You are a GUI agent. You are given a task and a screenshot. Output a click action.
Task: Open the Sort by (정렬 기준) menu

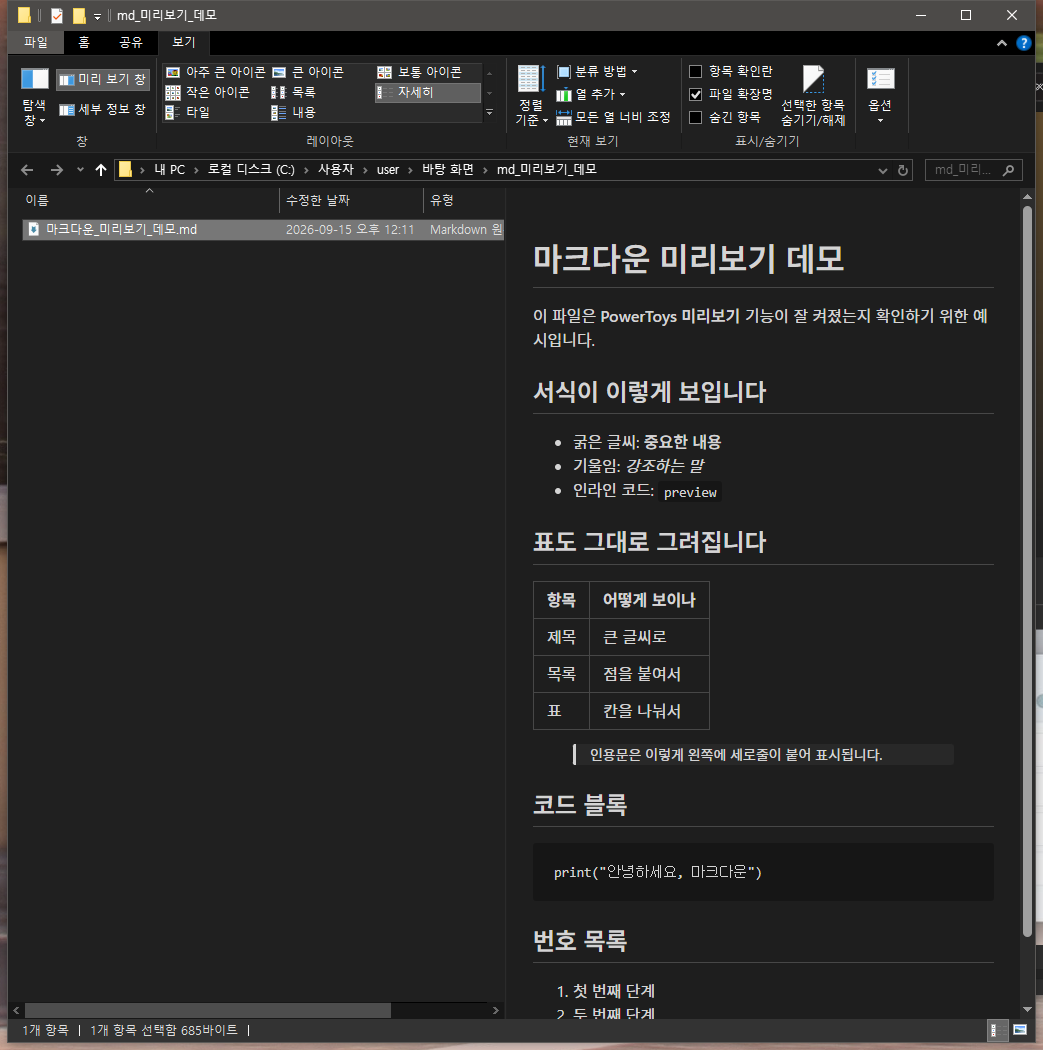pyautogui.click(x=532, y=96)
